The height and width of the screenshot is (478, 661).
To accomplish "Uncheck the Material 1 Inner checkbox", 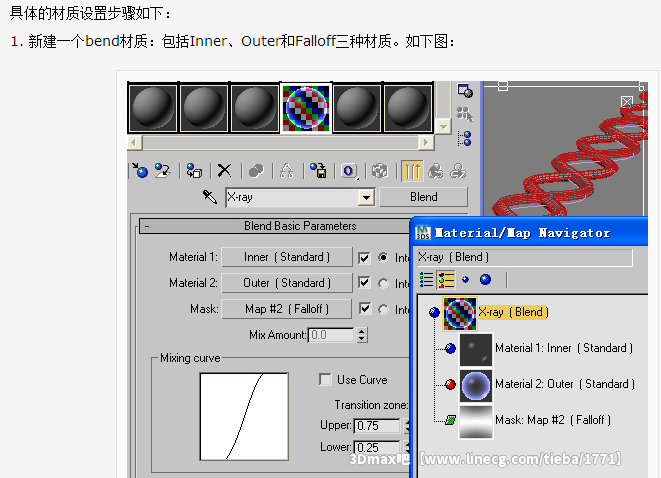I will coord(364,258).
